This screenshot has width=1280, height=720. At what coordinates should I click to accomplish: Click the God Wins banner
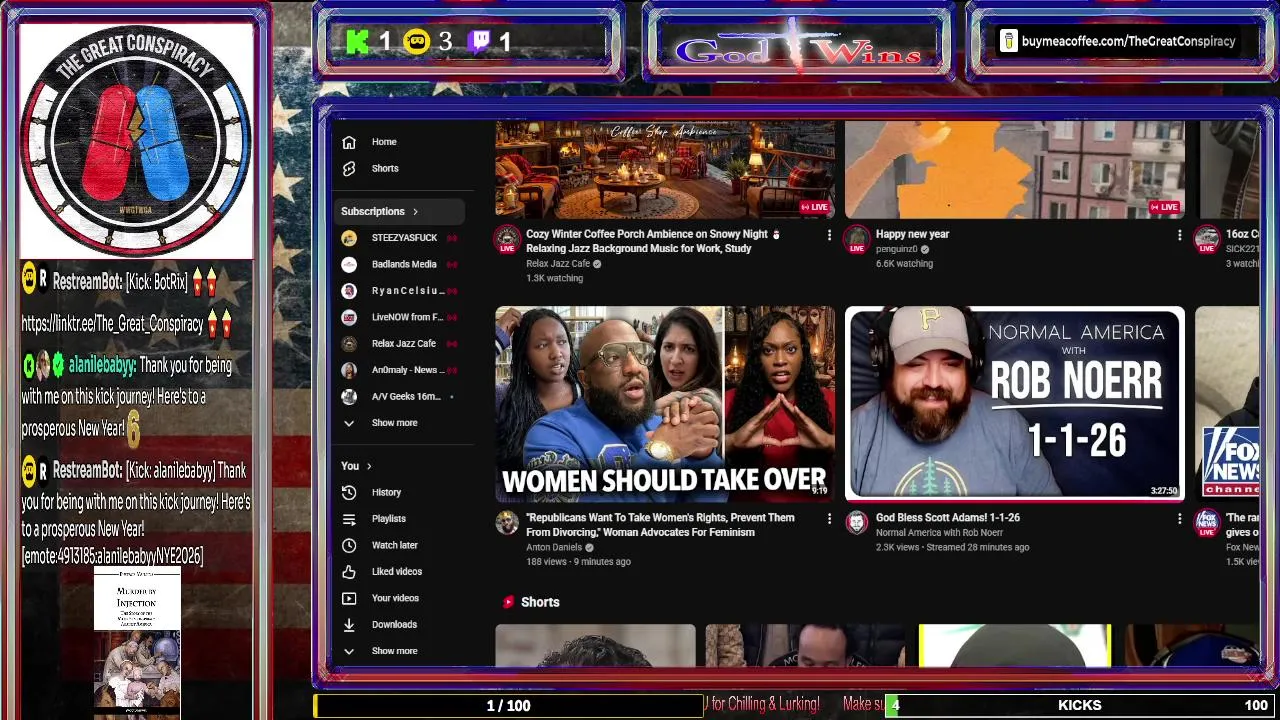pyautogui.click(x=798, y=45)
